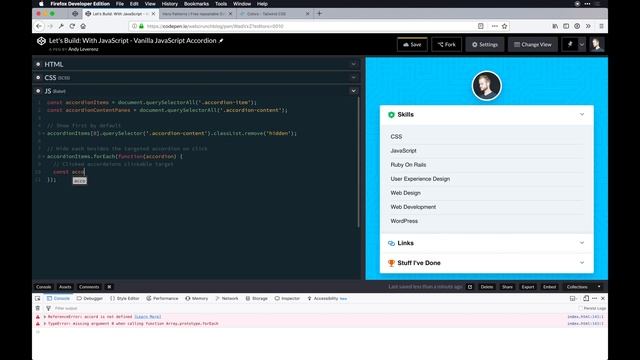Open Collections dropdown arrow in footer
Image resolution: width=640 pixels, height=360 pixels.
click(x=599, y=287)
